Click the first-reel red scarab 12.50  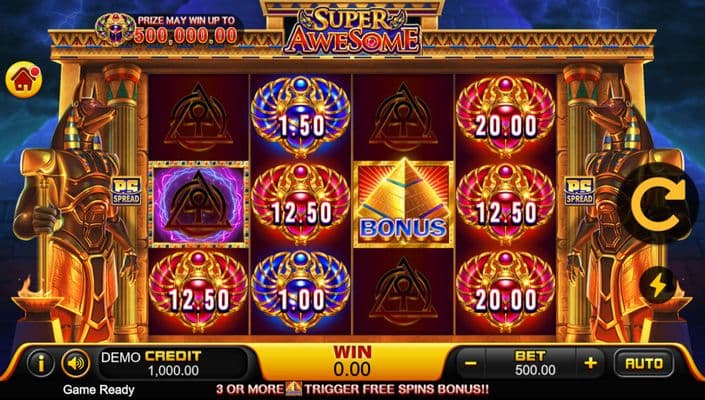[x=198, y=292]
